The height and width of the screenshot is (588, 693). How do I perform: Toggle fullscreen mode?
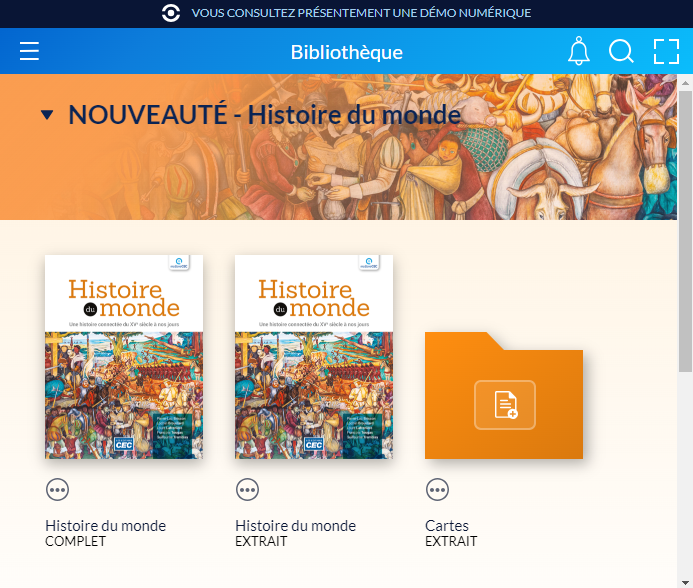point(666,51)
